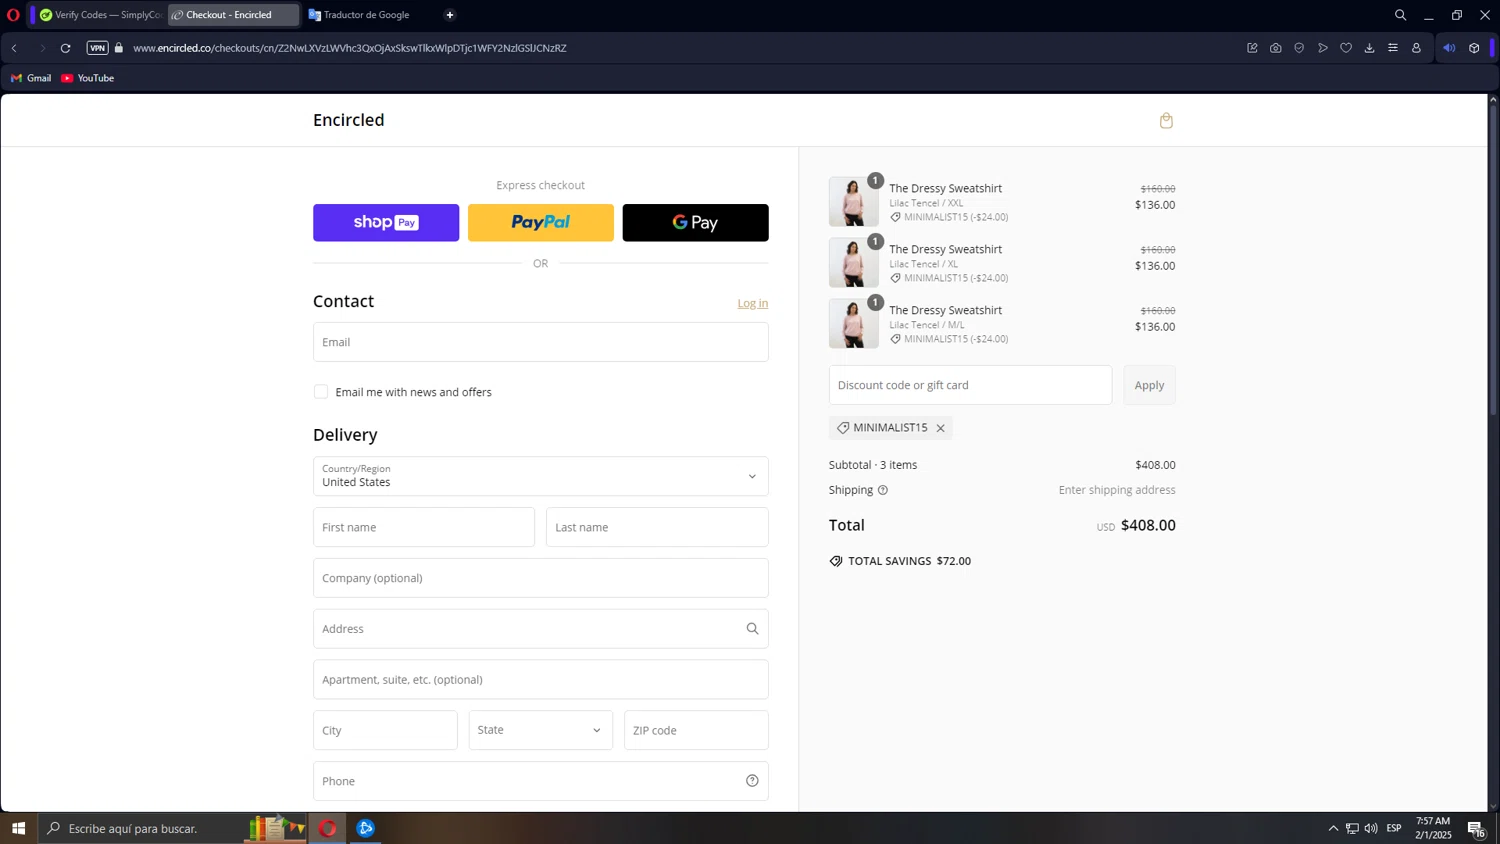The width and height of the screenshot is (1500, 844).
Task: Bookmark this page with the heart icon
Action: click(x=1346, y=48)
